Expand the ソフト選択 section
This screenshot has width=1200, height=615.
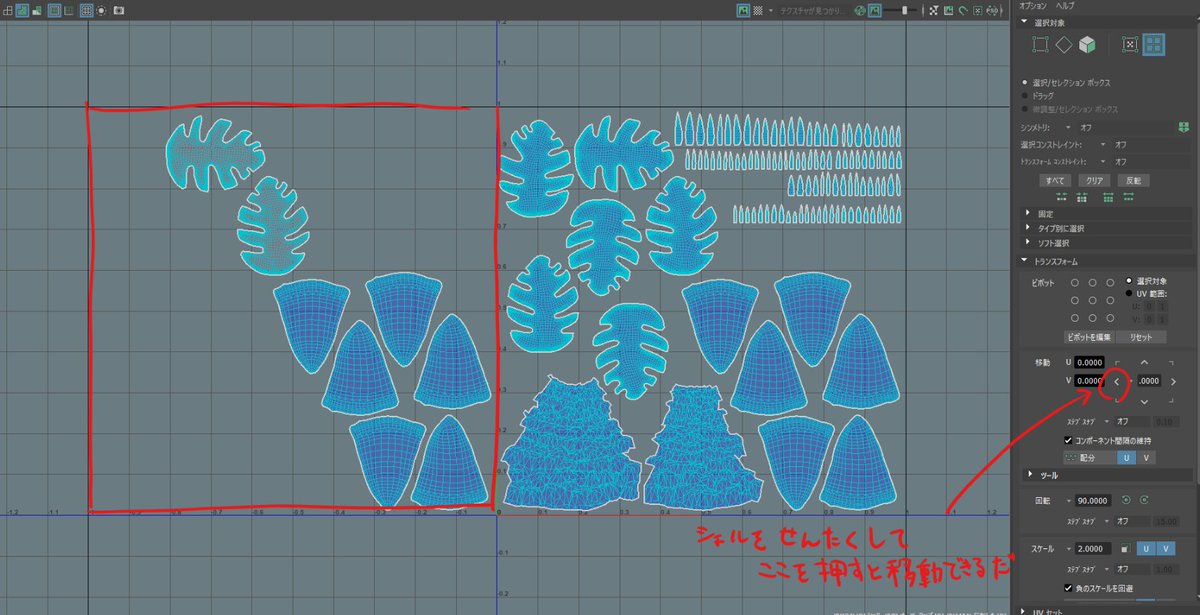click(x=1106, y=243)
